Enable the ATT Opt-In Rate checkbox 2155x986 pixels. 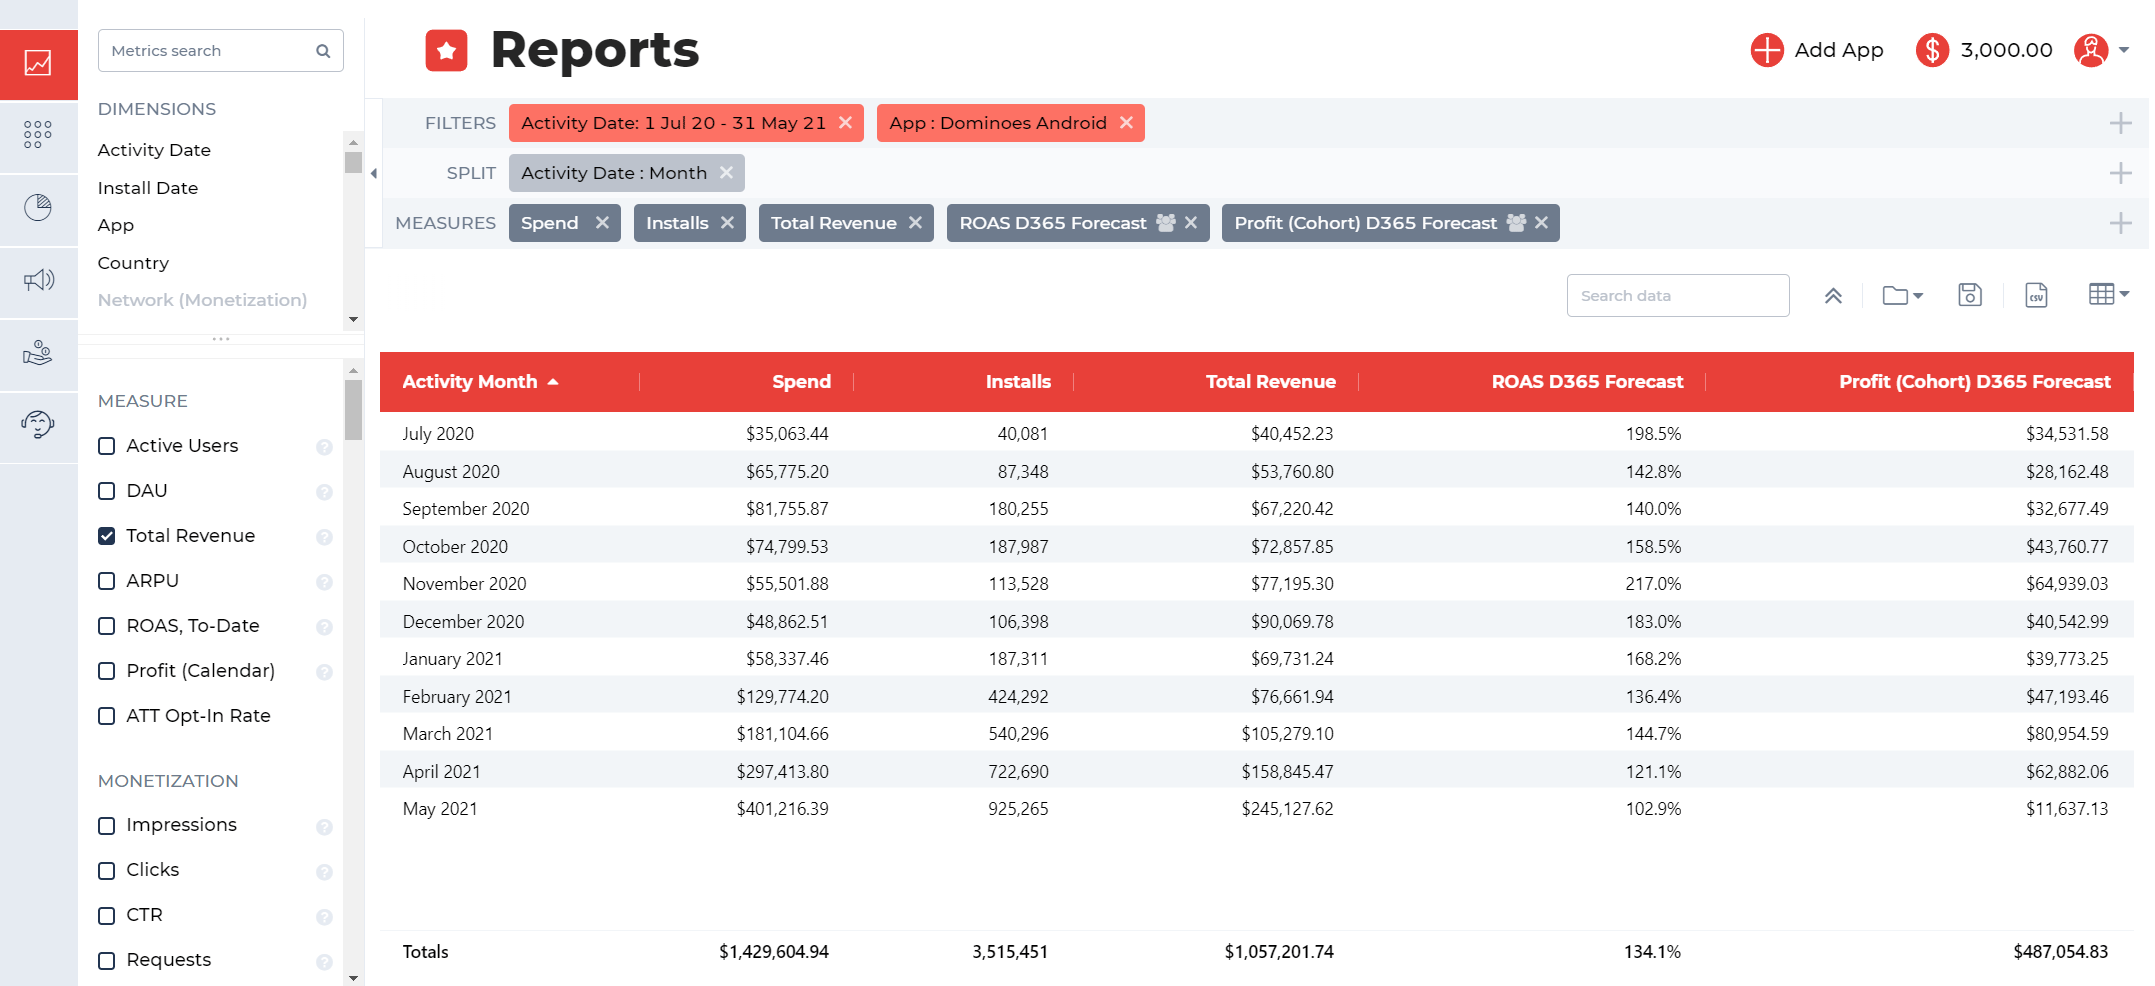107,716
